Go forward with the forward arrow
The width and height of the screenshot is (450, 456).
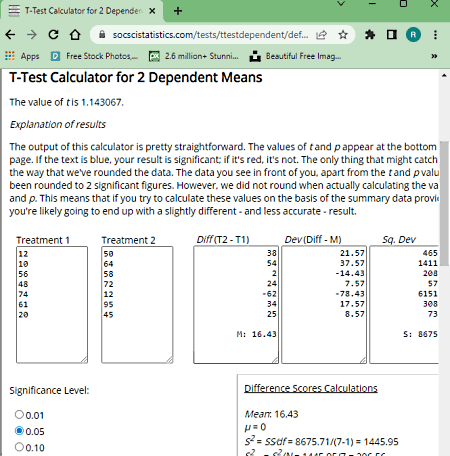pyautogui.click(x=32, y=35)
